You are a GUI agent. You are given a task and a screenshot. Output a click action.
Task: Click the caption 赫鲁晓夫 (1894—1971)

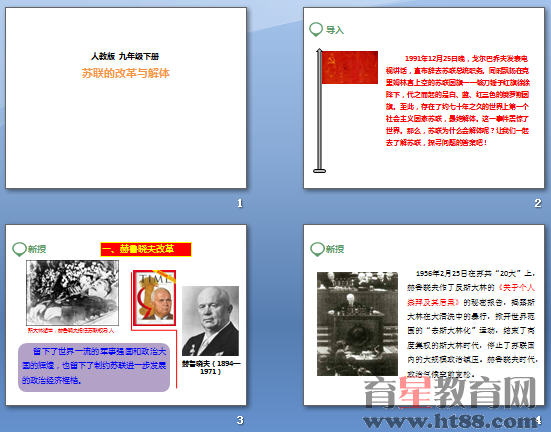(x=211, y=367)
